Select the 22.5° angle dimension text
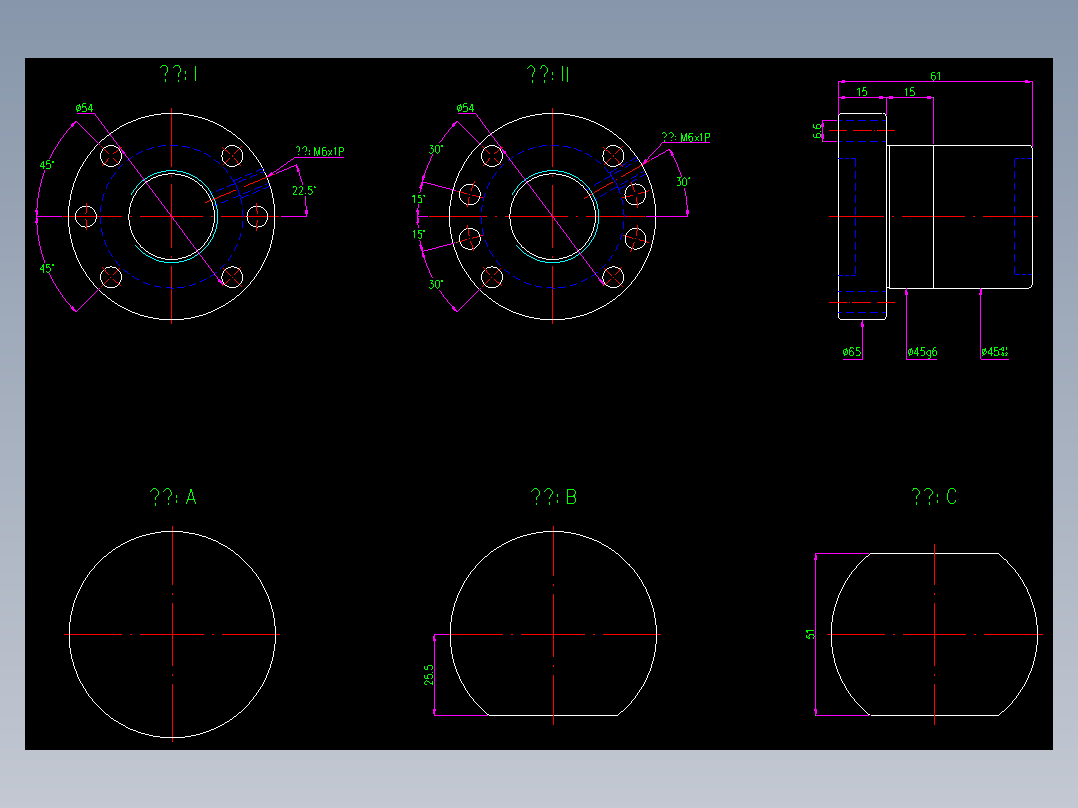This screenshot has width=1078, height=808. click(302, 190)
